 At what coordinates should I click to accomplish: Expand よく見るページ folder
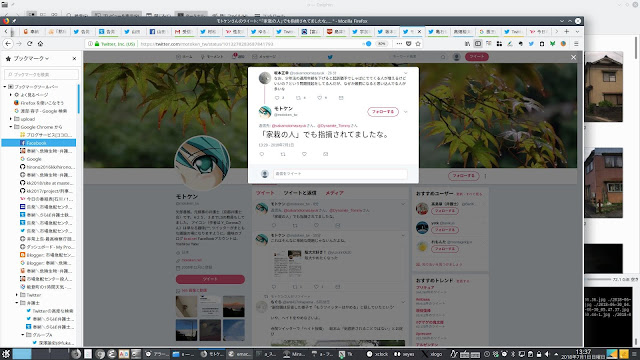(x=11, y=95)
